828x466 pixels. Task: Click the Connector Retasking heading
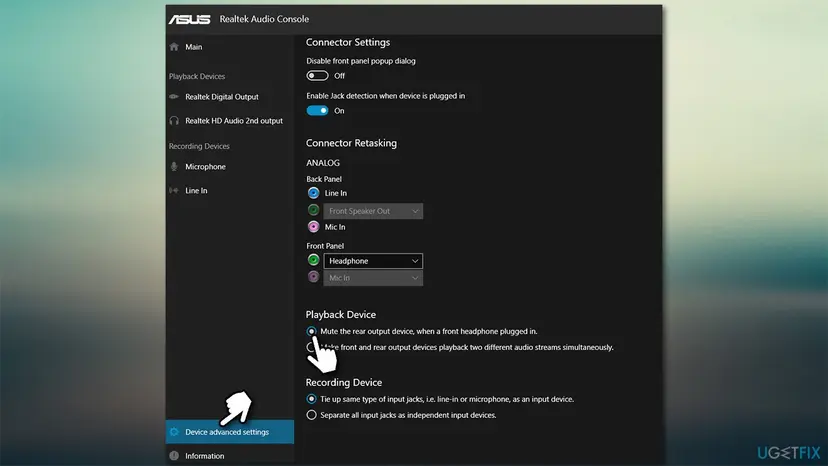(x=351, y=143)
